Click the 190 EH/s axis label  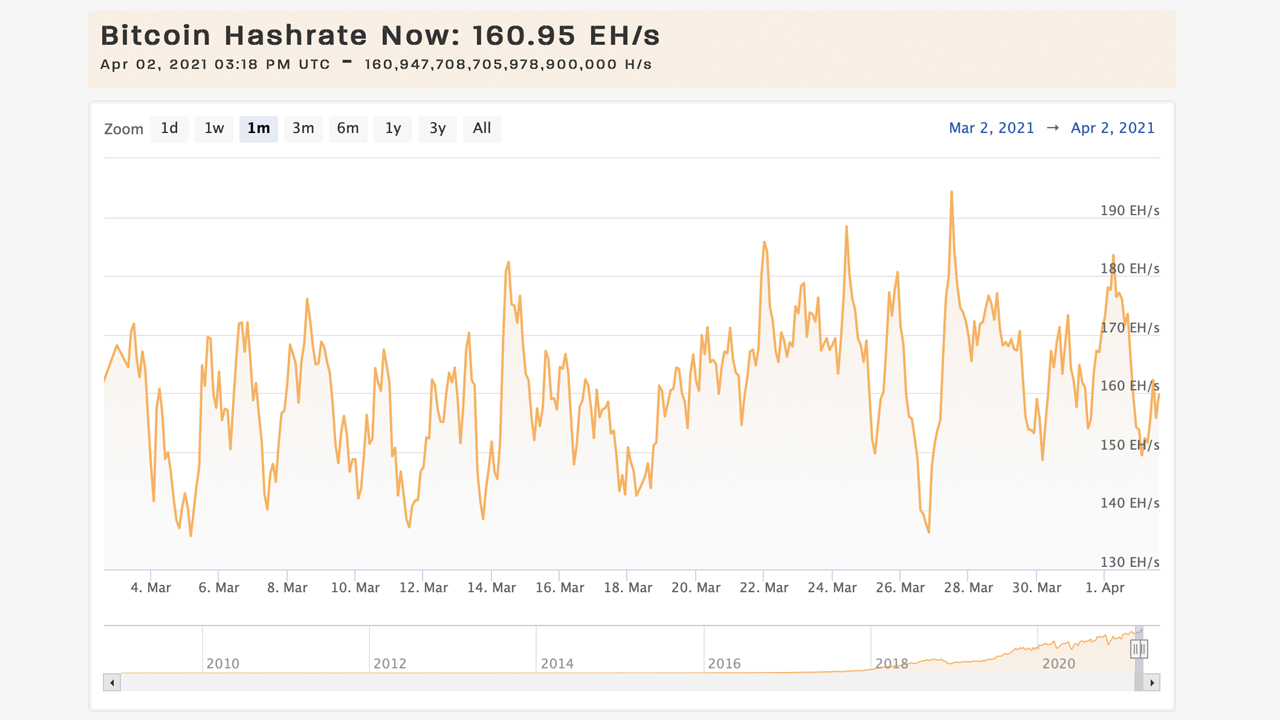click(1130, 211)
